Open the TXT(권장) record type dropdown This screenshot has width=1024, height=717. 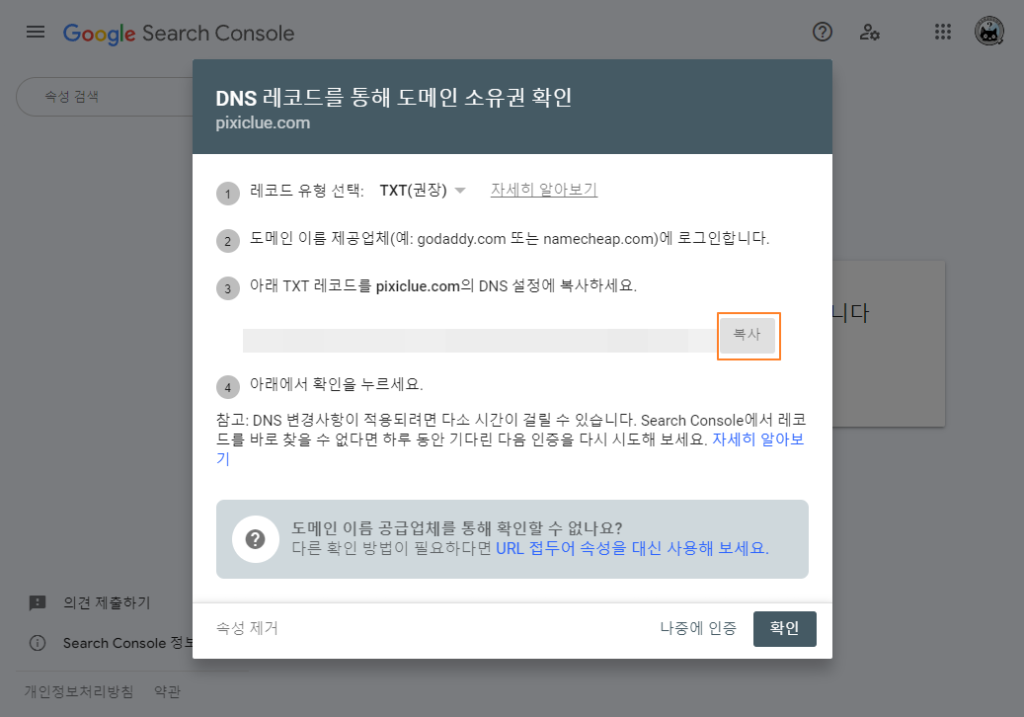[423, 190]
